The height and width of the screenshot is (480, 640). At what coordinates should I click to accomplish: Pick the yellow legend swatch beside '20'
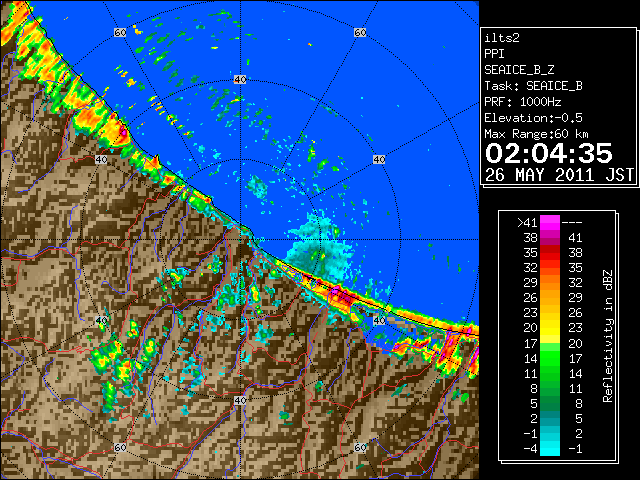coord(550,328)
